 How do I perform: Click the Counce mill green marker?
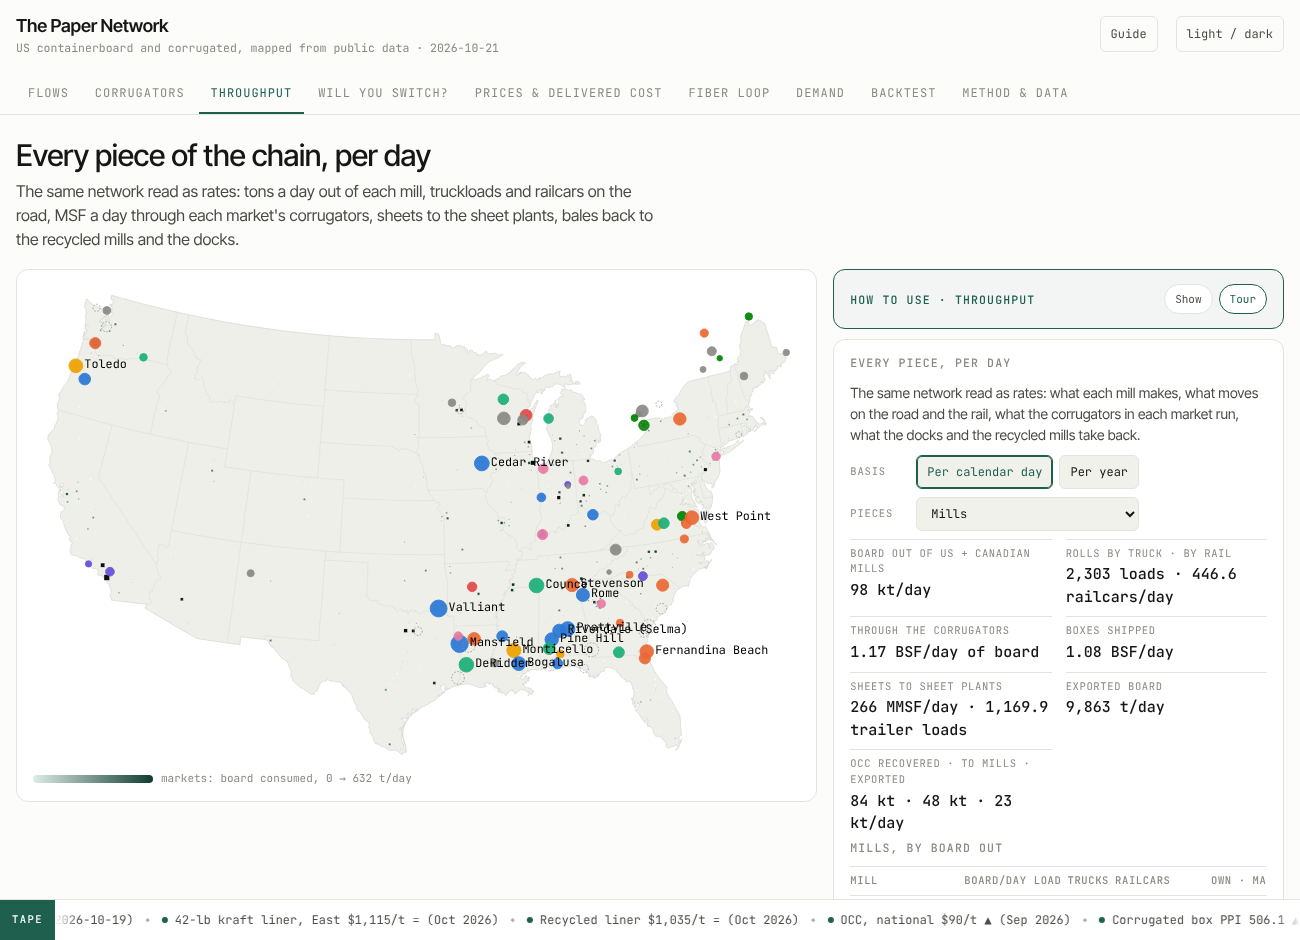pyautogui.click(x=536, y=585)
